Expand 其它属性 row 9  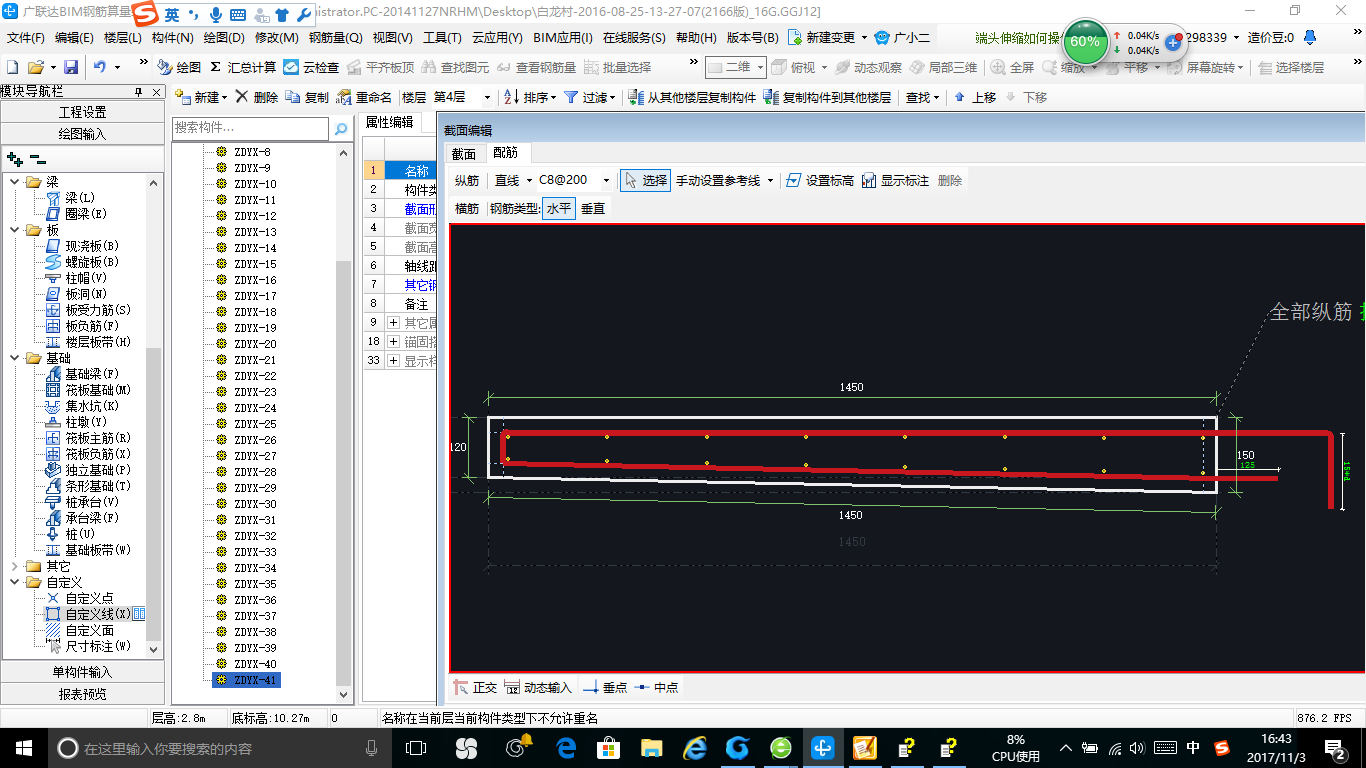tap(394, 323)
